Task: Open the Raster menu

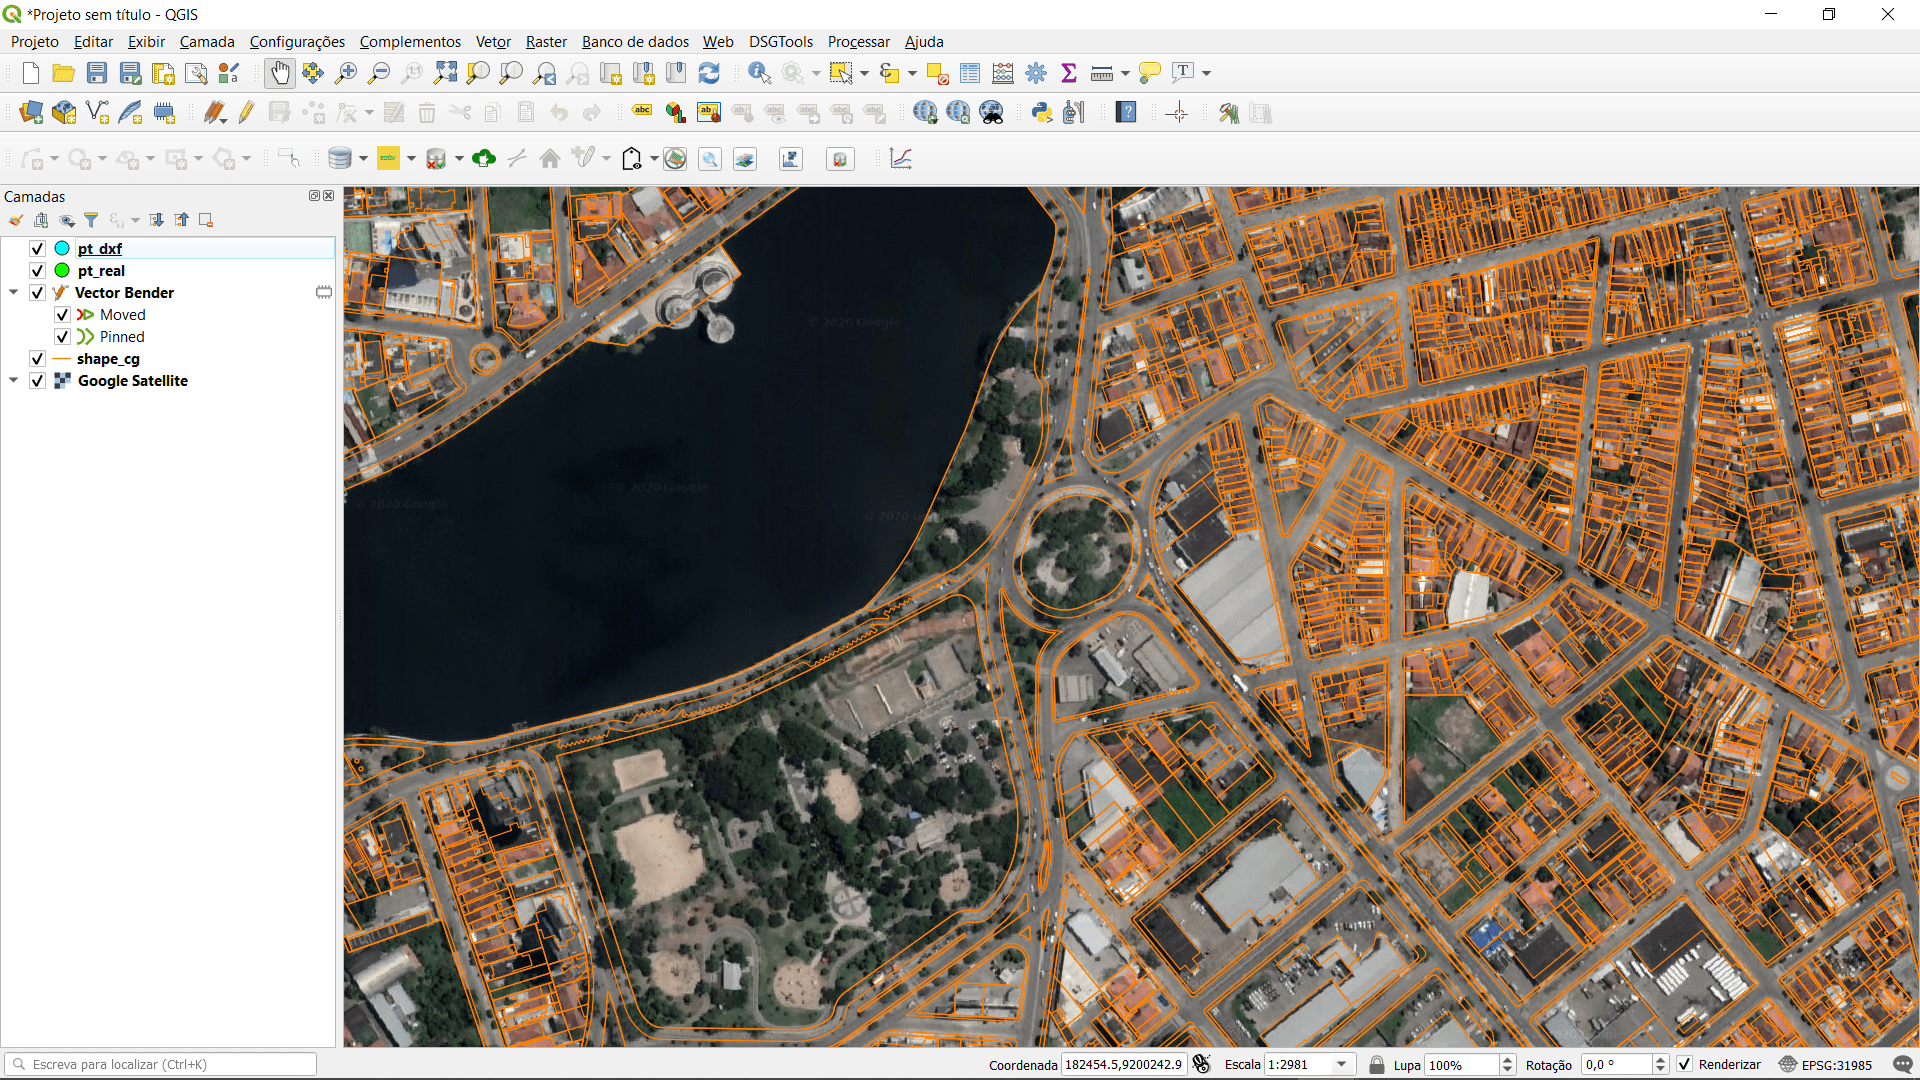Action: (546, 42)
